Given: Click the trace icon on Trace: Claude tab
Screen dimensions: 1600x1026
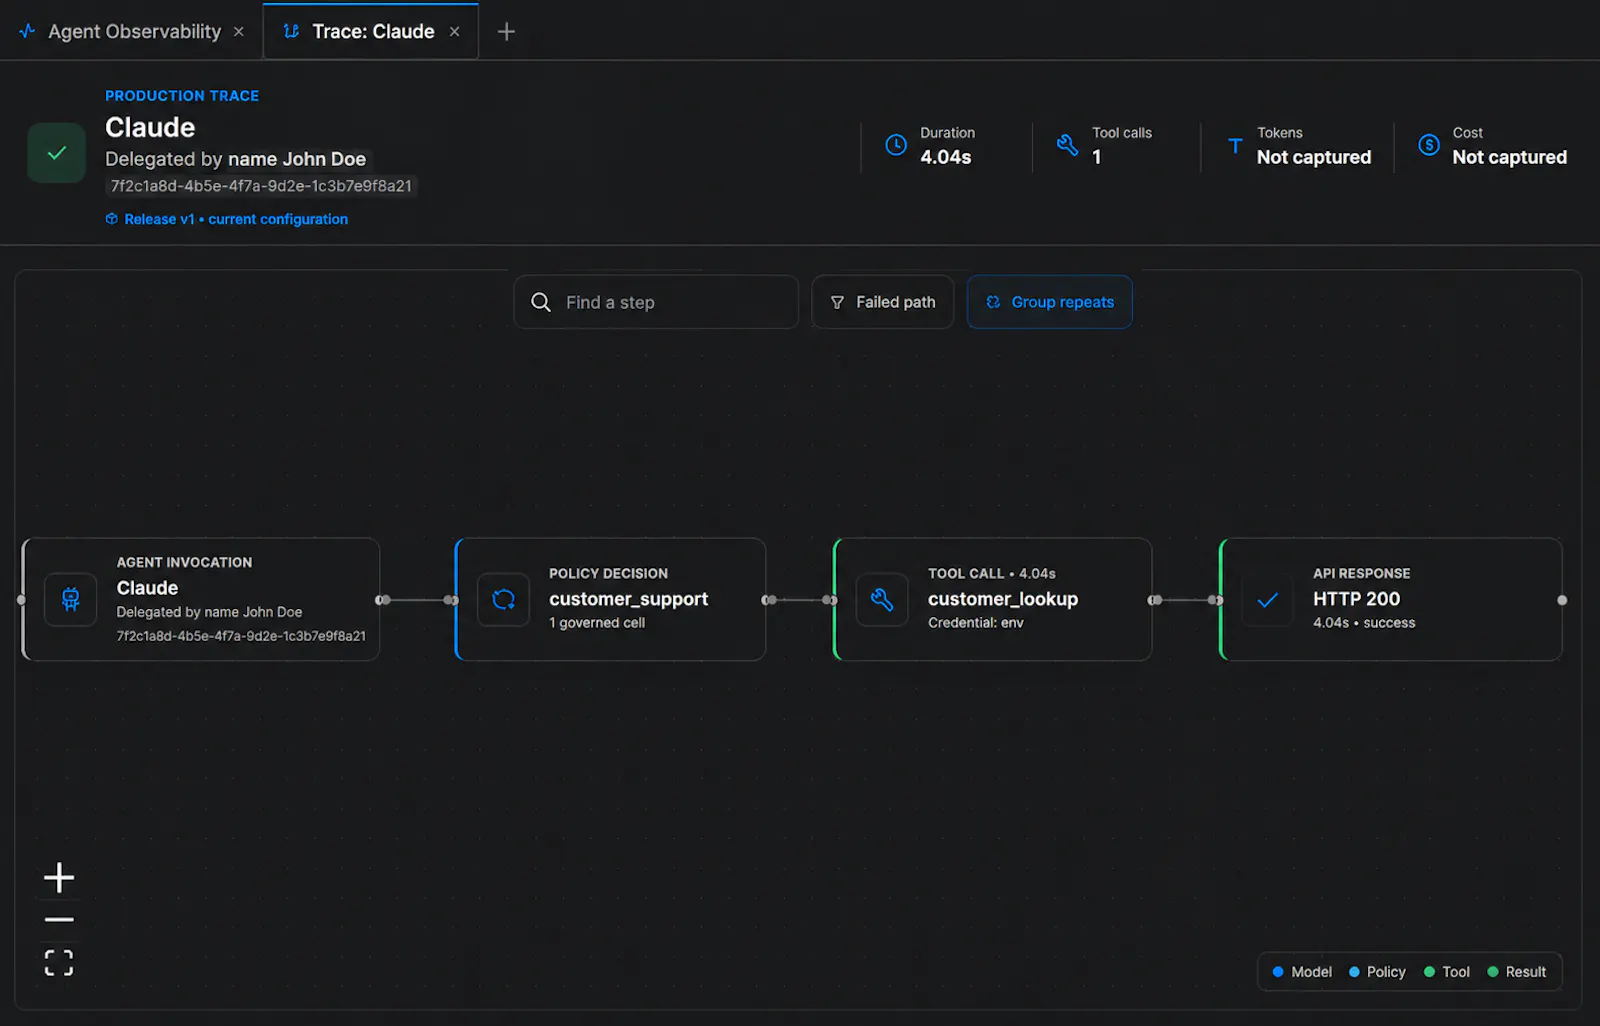Looking at the screenshot, I should [291, 31].
